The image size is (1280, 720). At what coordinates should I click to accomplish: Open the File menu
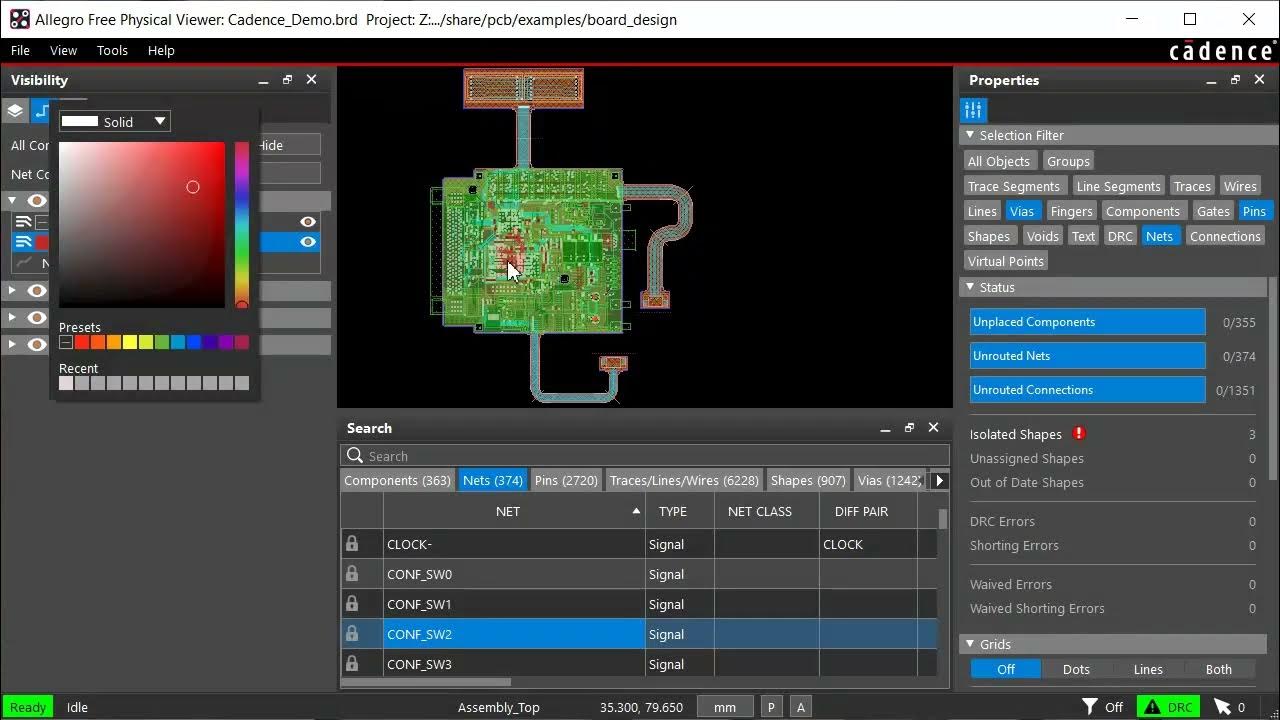(20, 50)
